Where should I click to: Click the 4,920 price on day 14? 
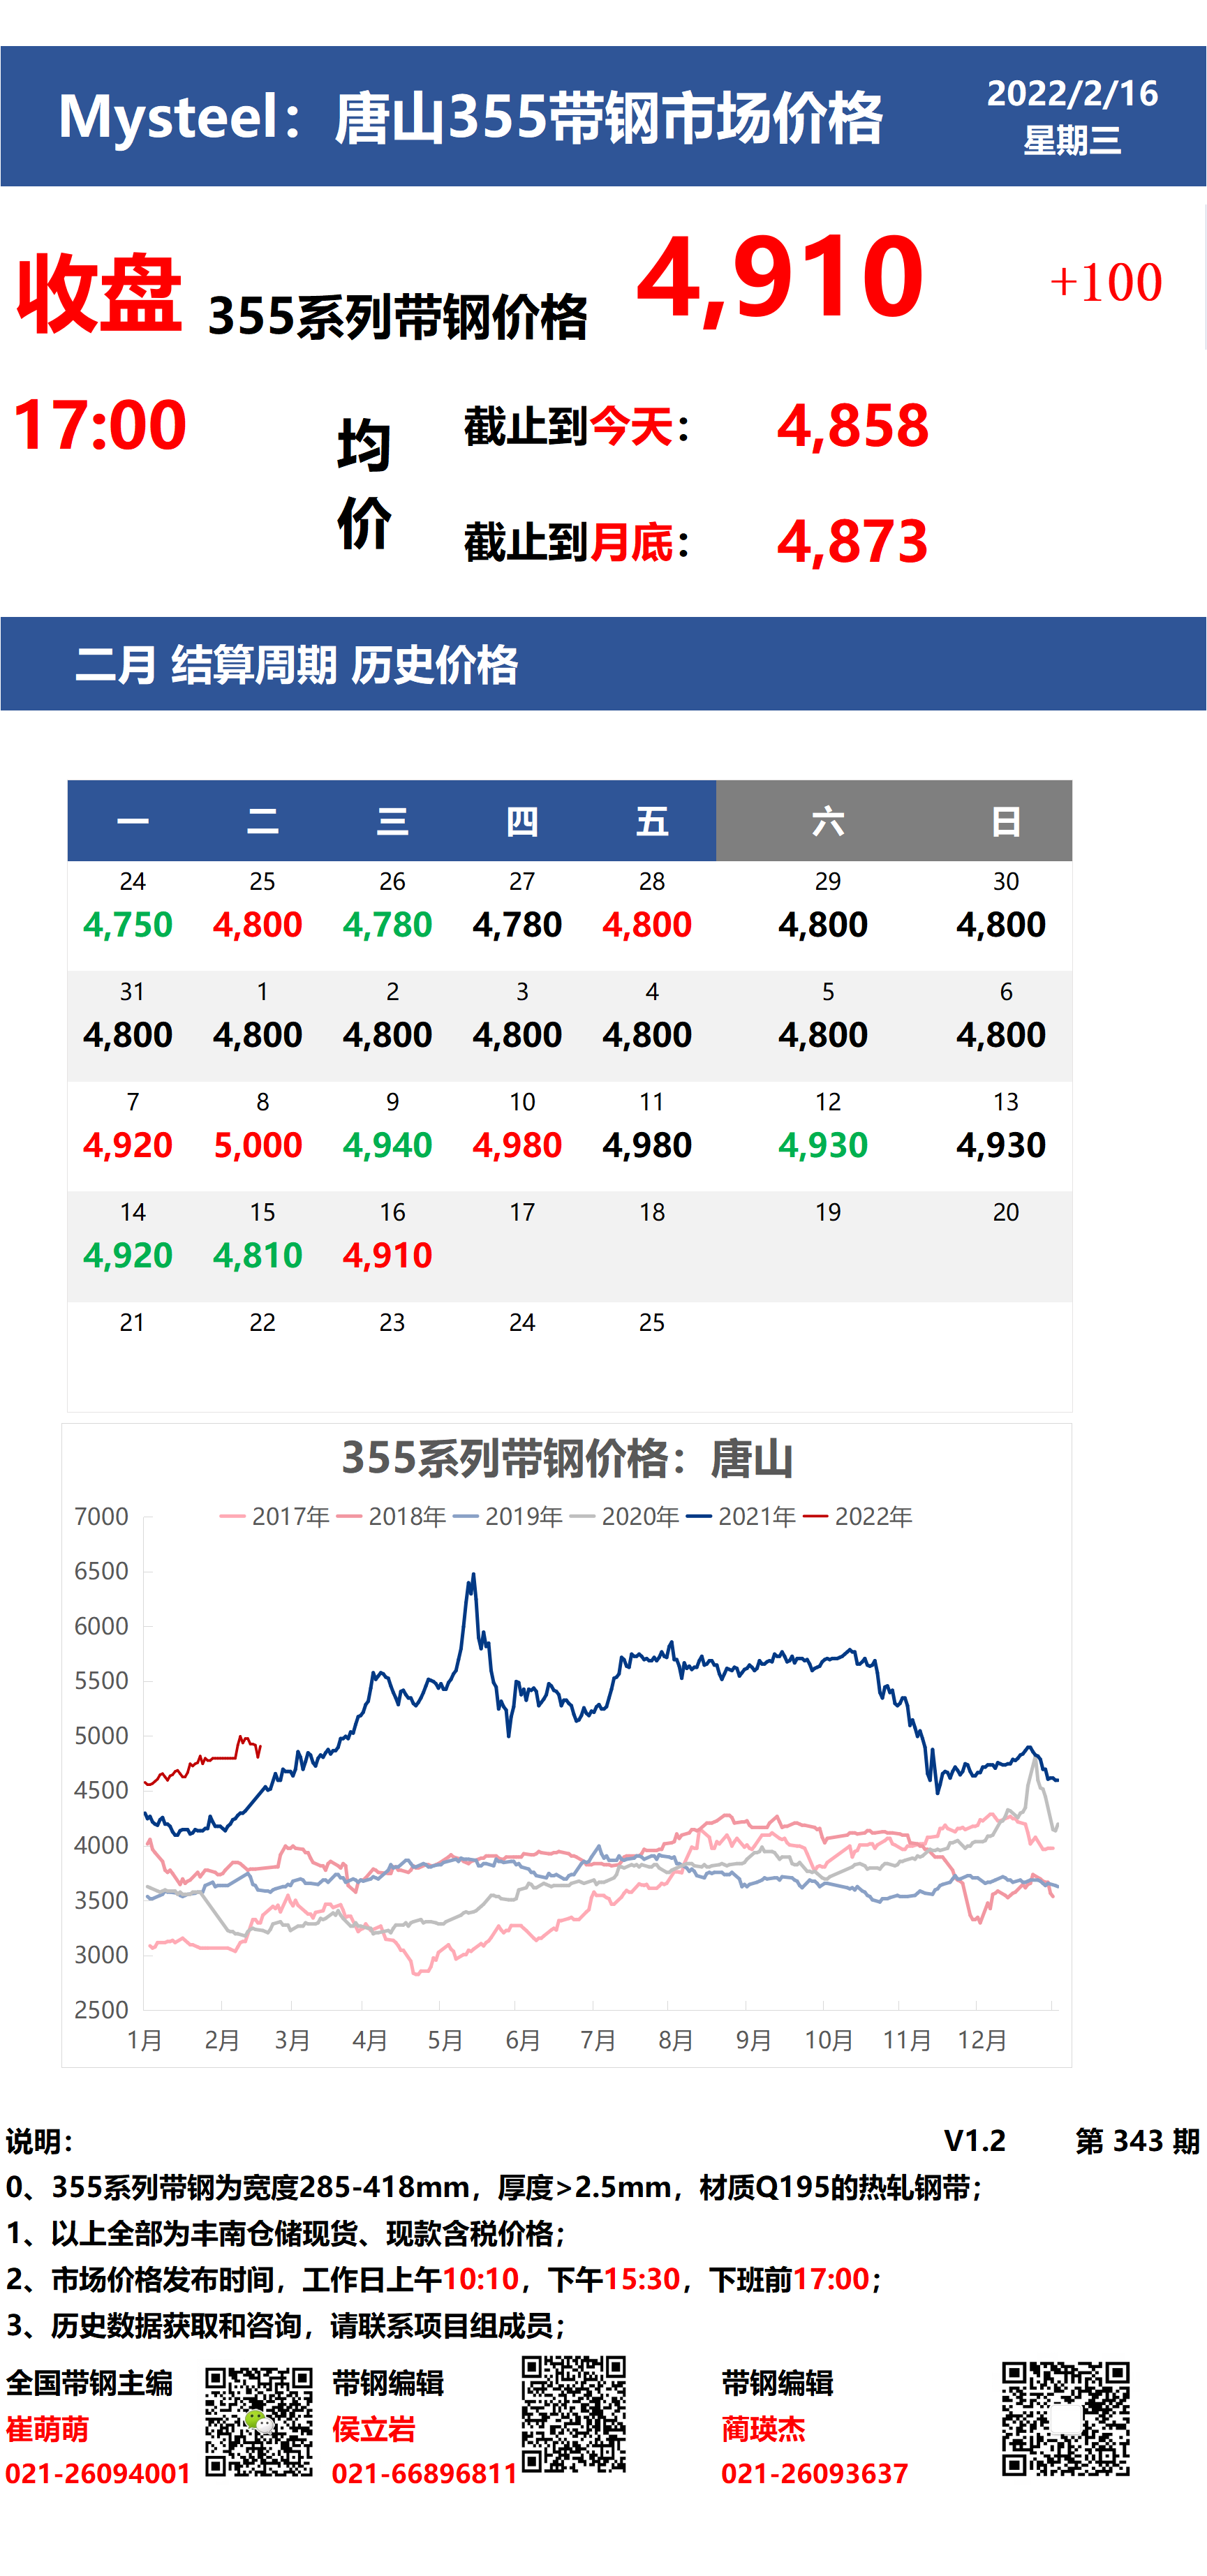click(128, 1255)
